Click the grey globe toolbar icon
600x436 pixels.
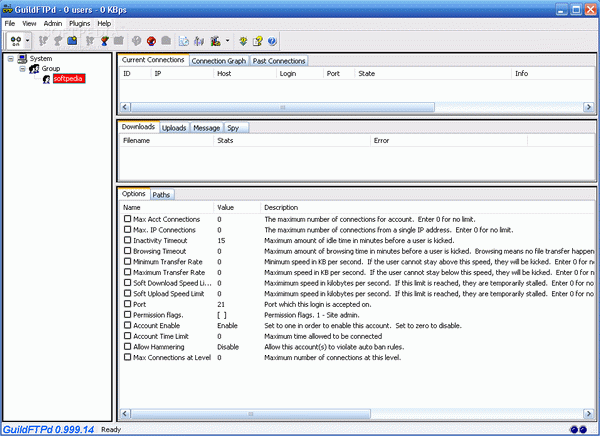point(136,41)
